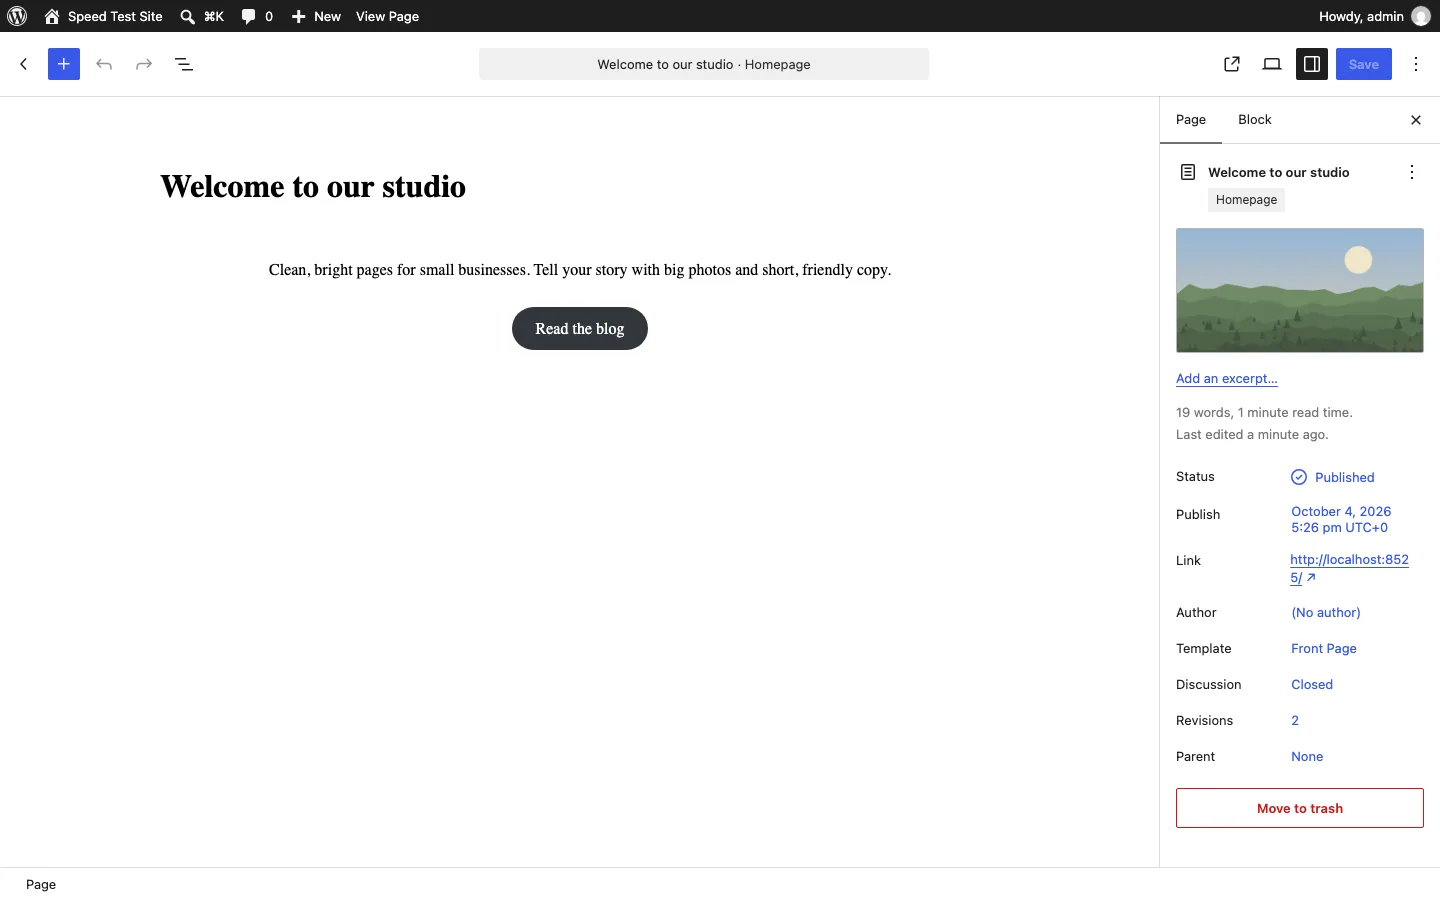Open the Front Page template options
Screen dimensions: 1440x900
coord(1324,649)
